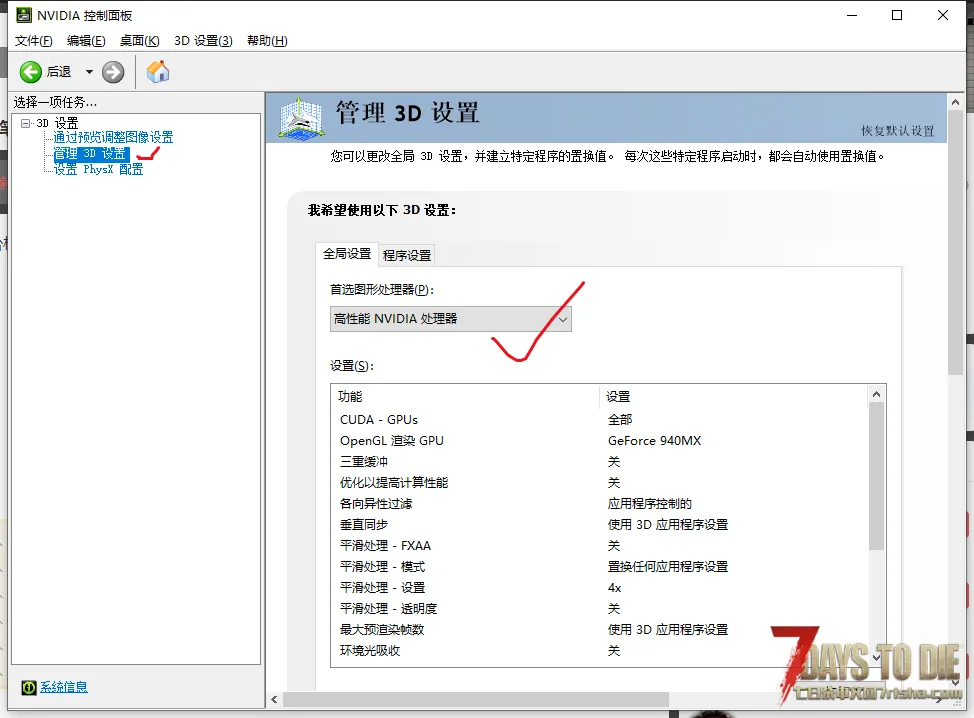Select 设置 PhysX 配置 in the tree
Image resolution: width=974 pixels, height=718 pixels.
(x=98, y=170)
